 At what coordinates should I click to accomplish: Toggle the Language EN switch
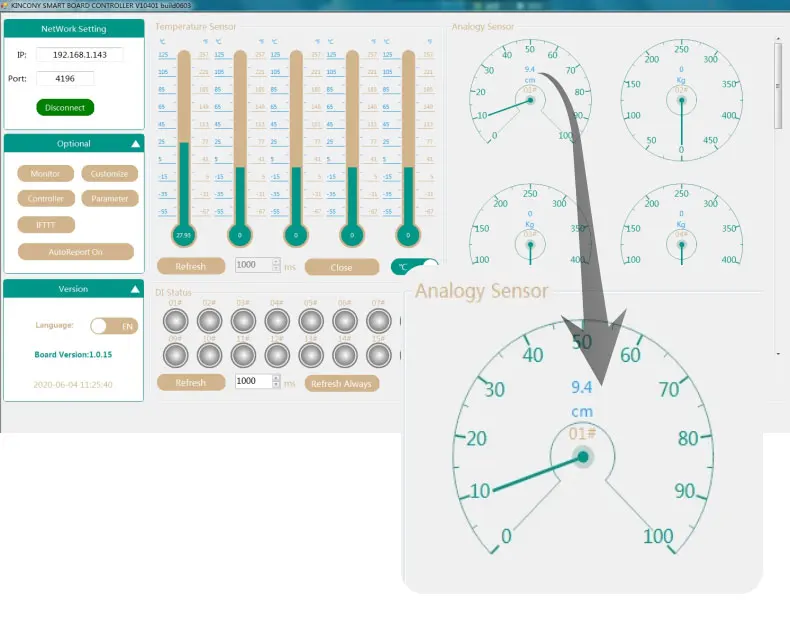click(114, 326)
